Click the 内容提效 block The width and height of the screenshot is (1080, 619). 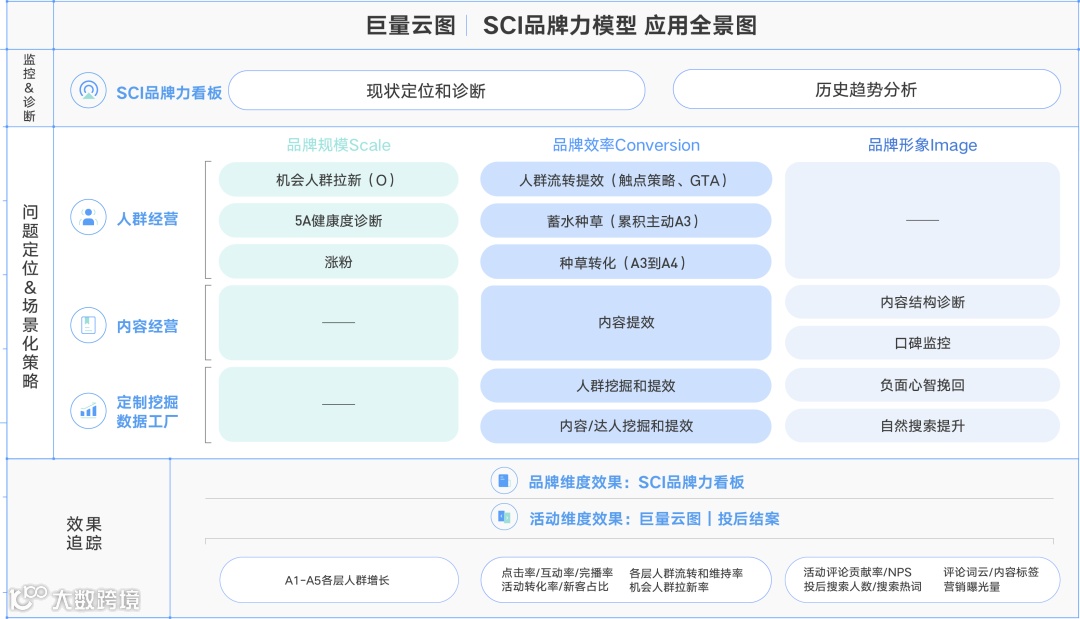click(626, 322)
